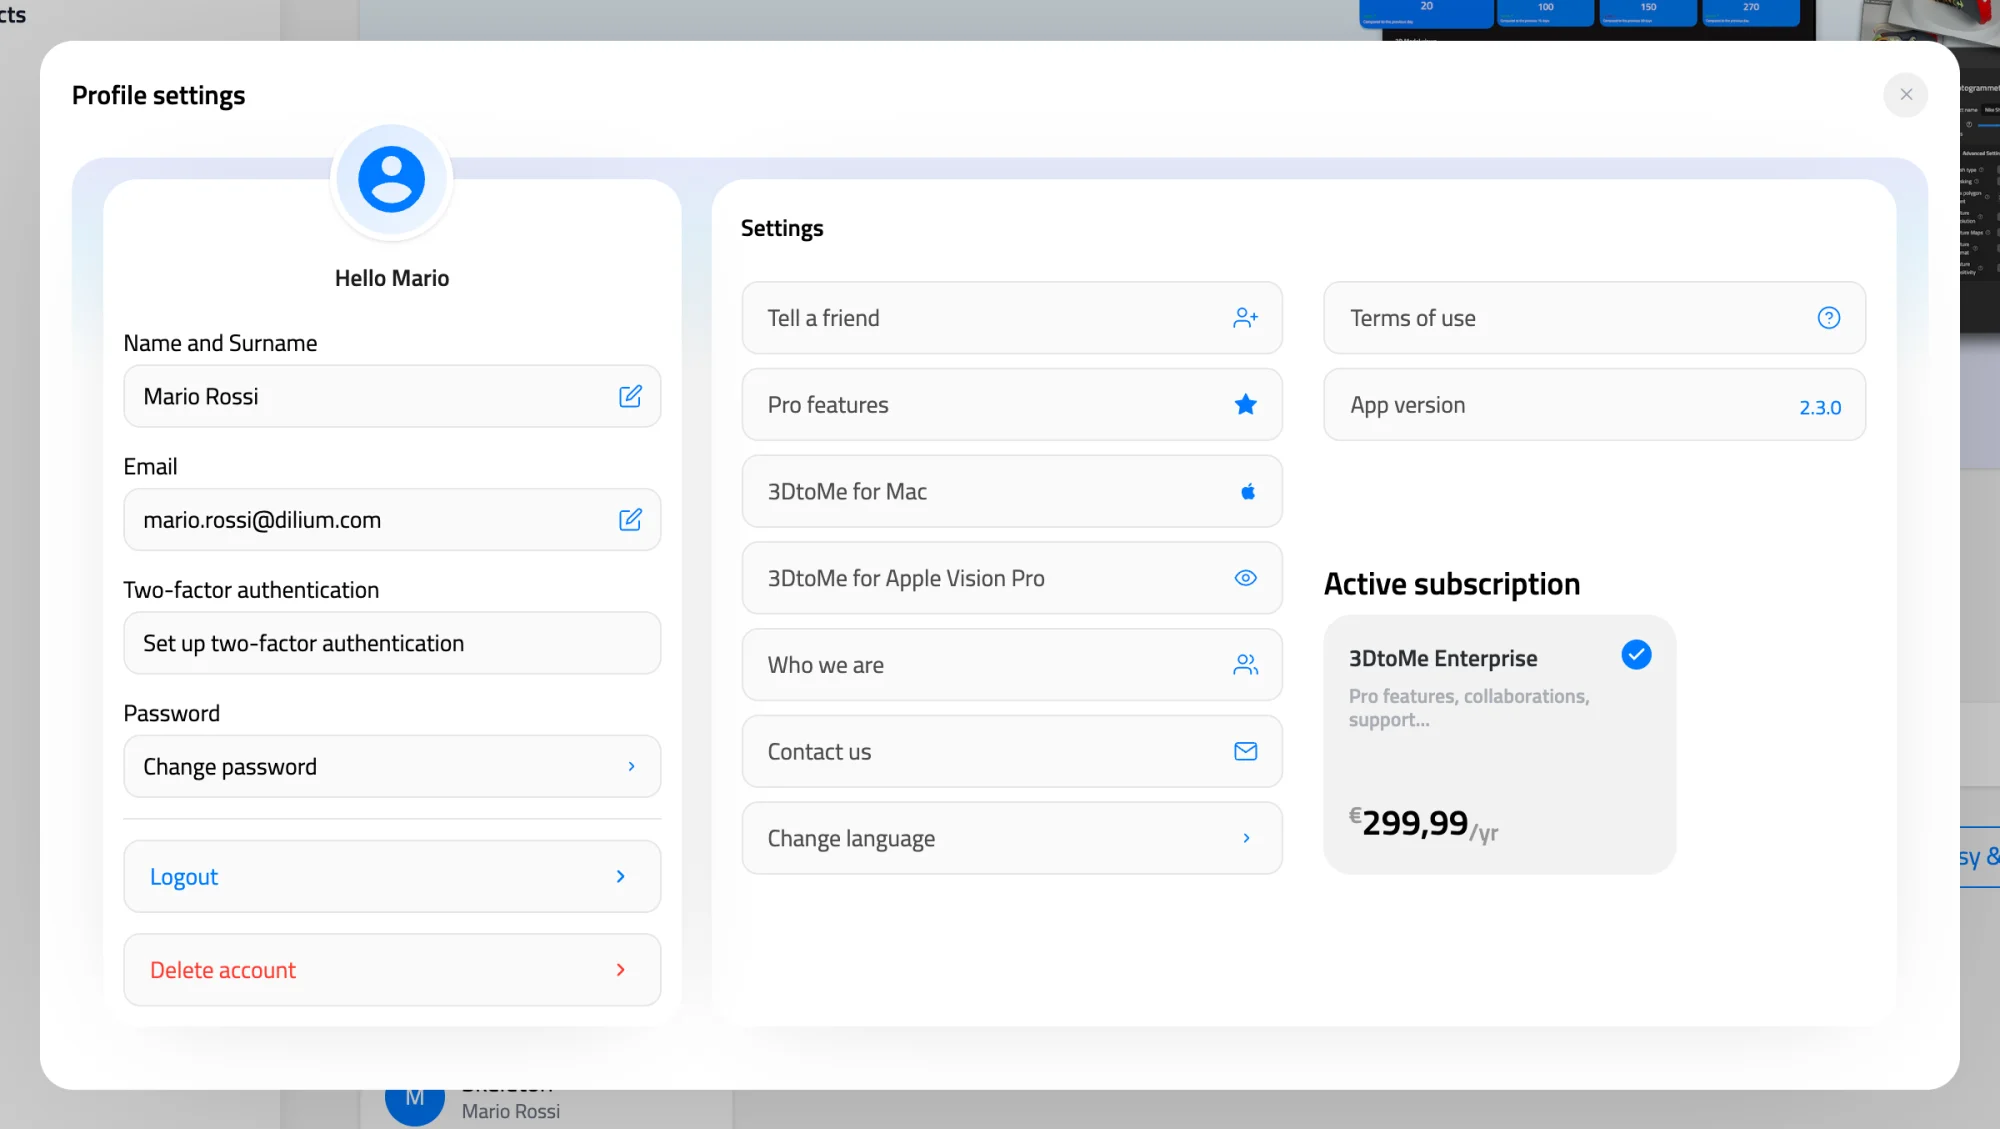Screen dimensions: 2000x1129
Task: Open the Terms of use row
Action: (x=1594, y=318)
